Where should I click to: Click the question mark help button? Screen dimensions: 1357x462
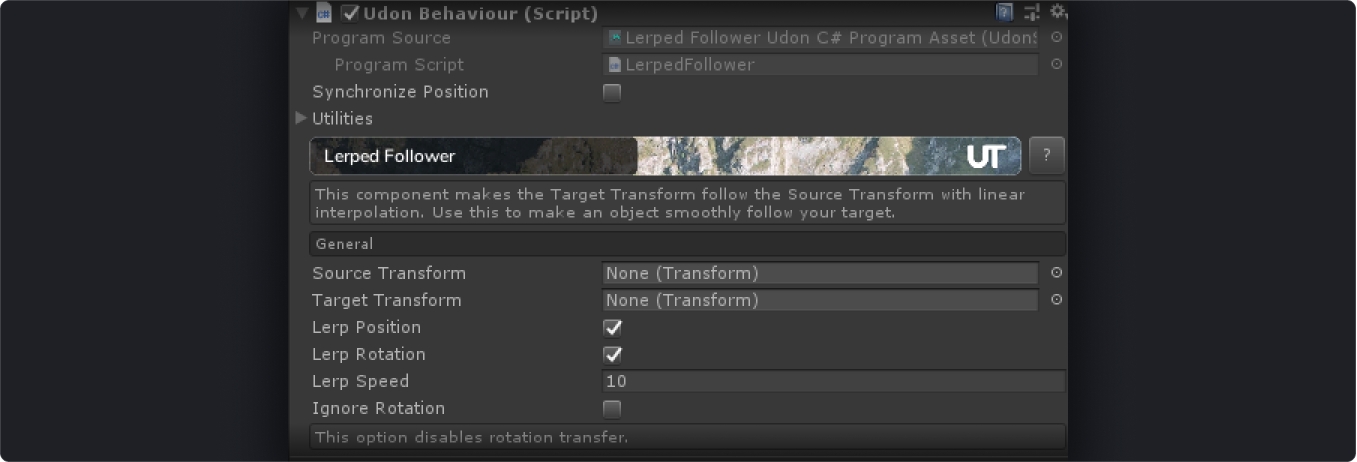(x=1046, y=156)
